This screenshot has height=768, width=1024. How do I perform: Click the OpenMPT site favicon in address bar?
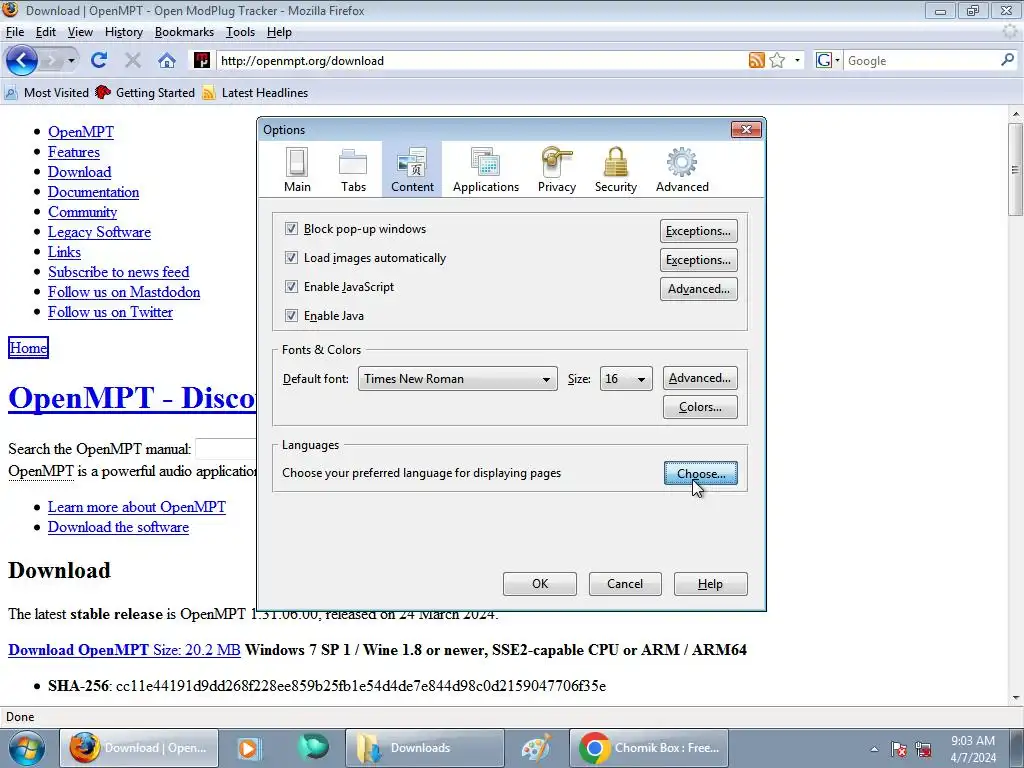click(x=202, y=61)
